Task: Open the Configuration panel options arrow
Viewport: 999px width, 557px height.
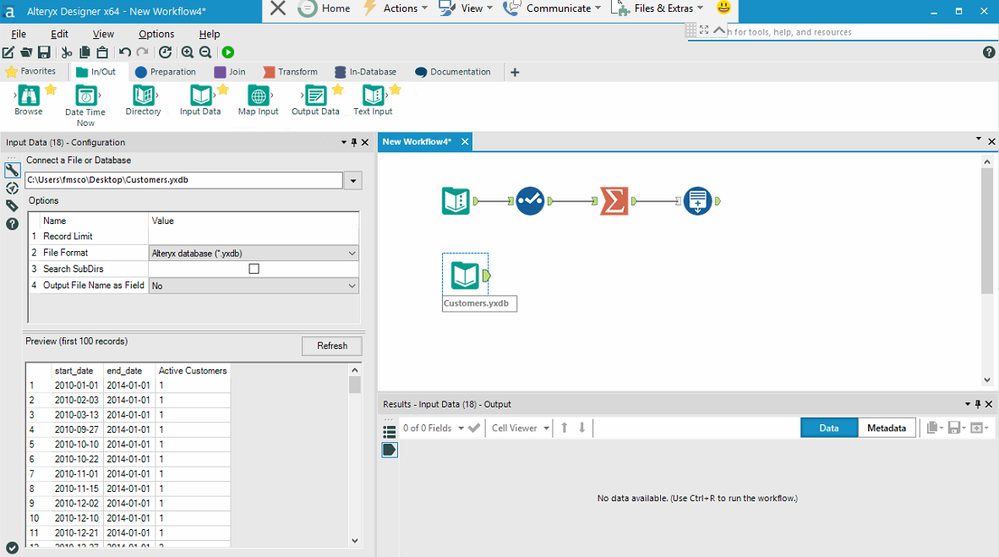Action: pos(344,142)
